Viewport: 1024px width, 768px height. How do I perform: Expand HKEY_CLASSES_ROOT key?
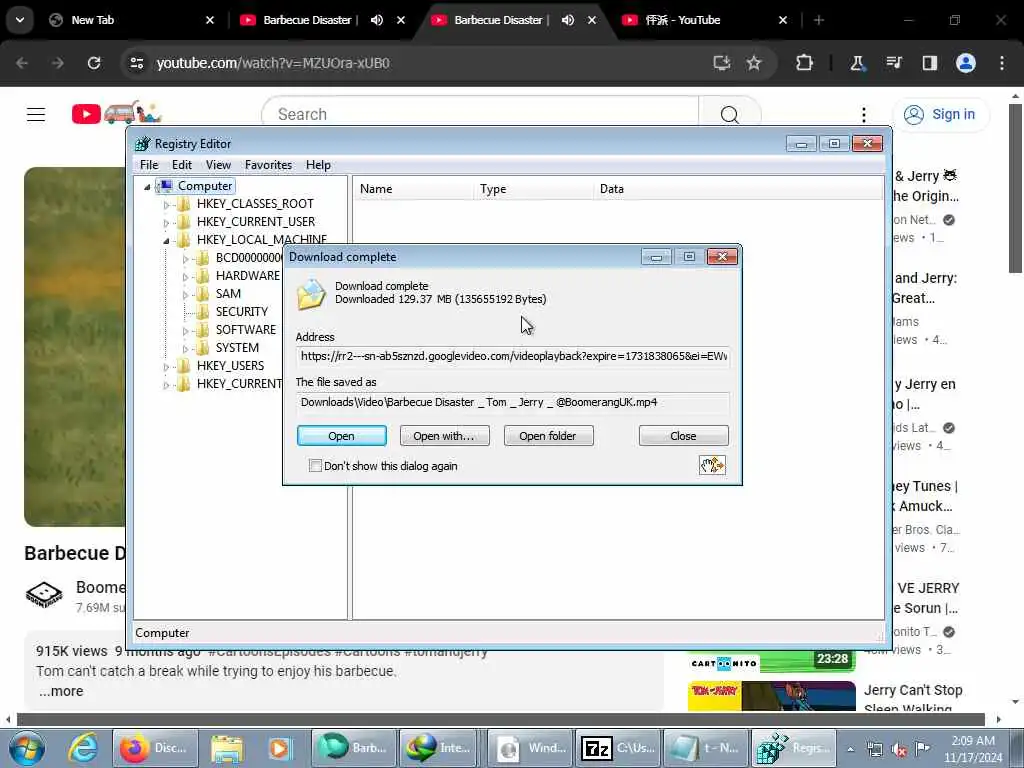point(166,204)
